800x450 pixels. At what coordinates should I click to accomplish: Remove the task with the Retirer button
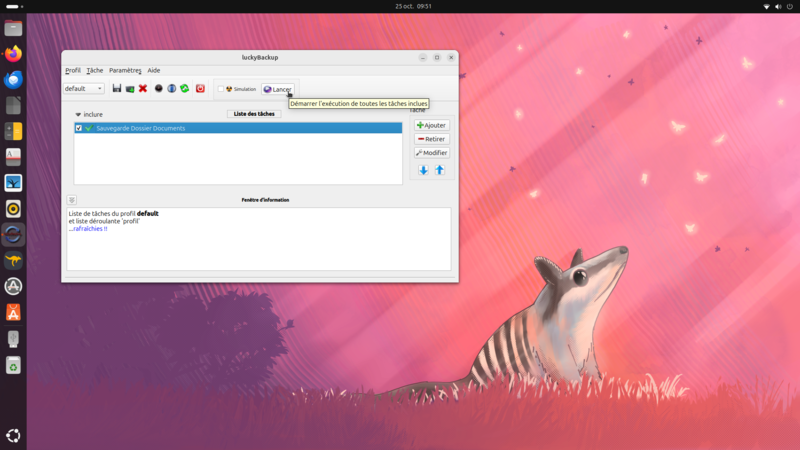tap(432, 139)
